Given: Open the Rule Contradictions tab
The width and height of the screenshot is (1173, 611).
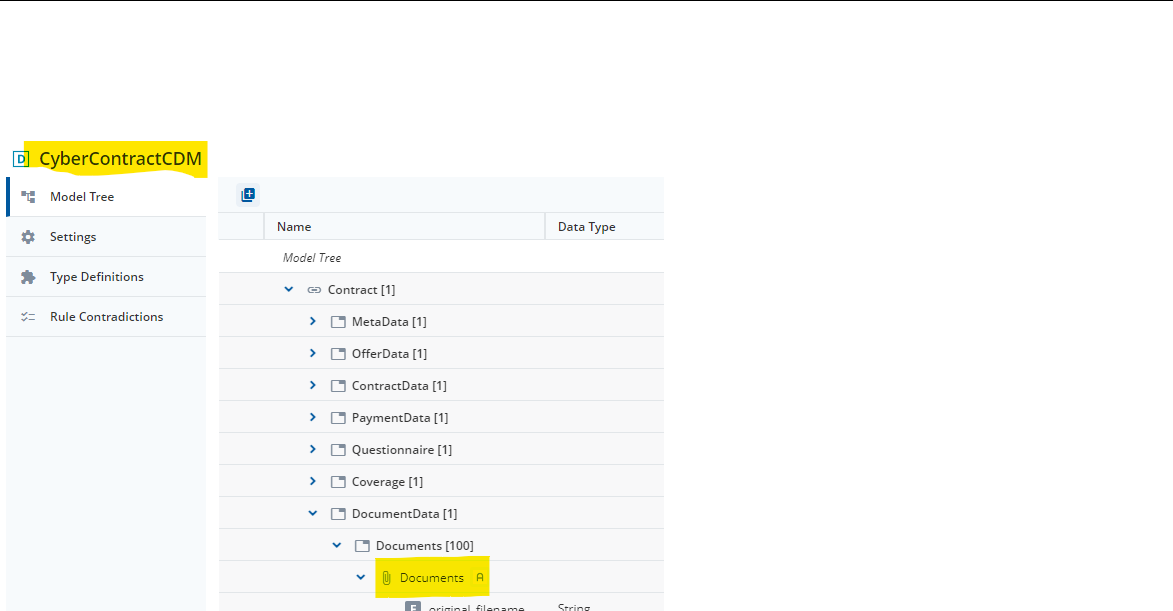Looking at the screenshot, I should [106, 317].
